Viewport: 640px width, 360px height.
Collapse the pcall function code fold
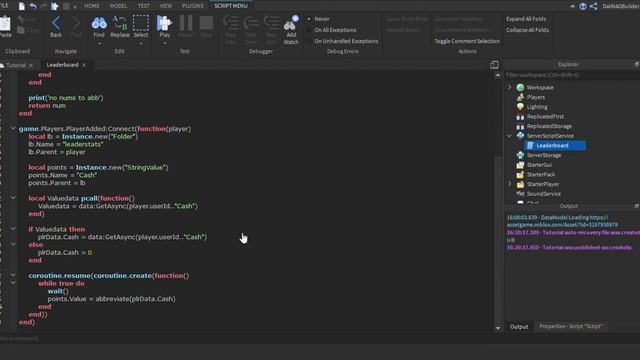13,198
